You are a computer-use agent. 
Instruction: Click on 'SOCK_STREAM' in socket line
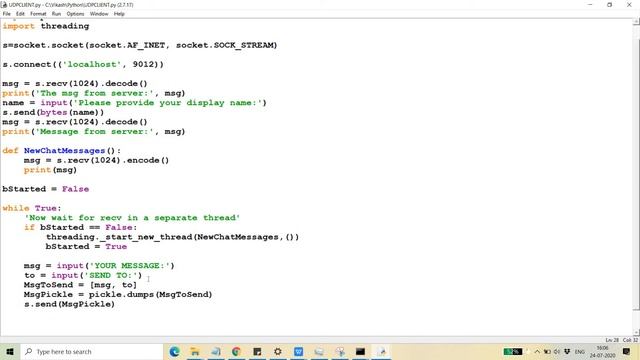[245, 45]
